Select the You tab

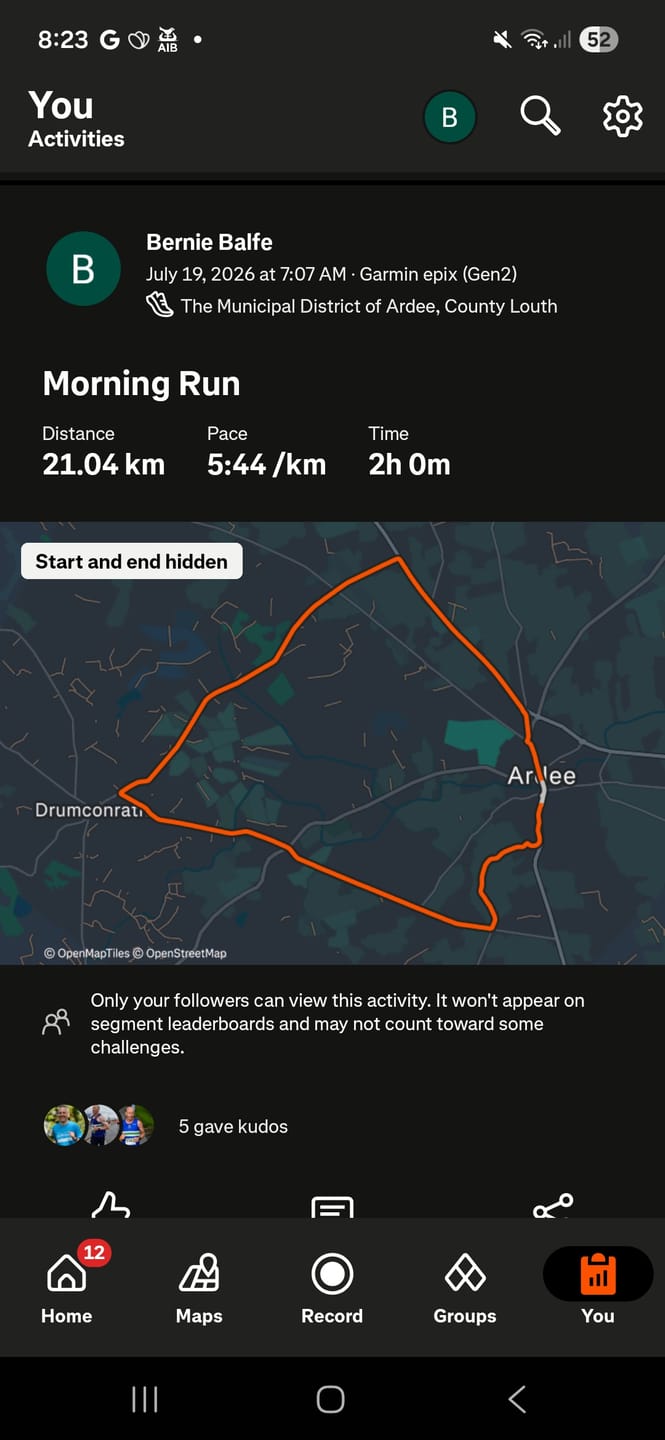(x=598, y=1286)
